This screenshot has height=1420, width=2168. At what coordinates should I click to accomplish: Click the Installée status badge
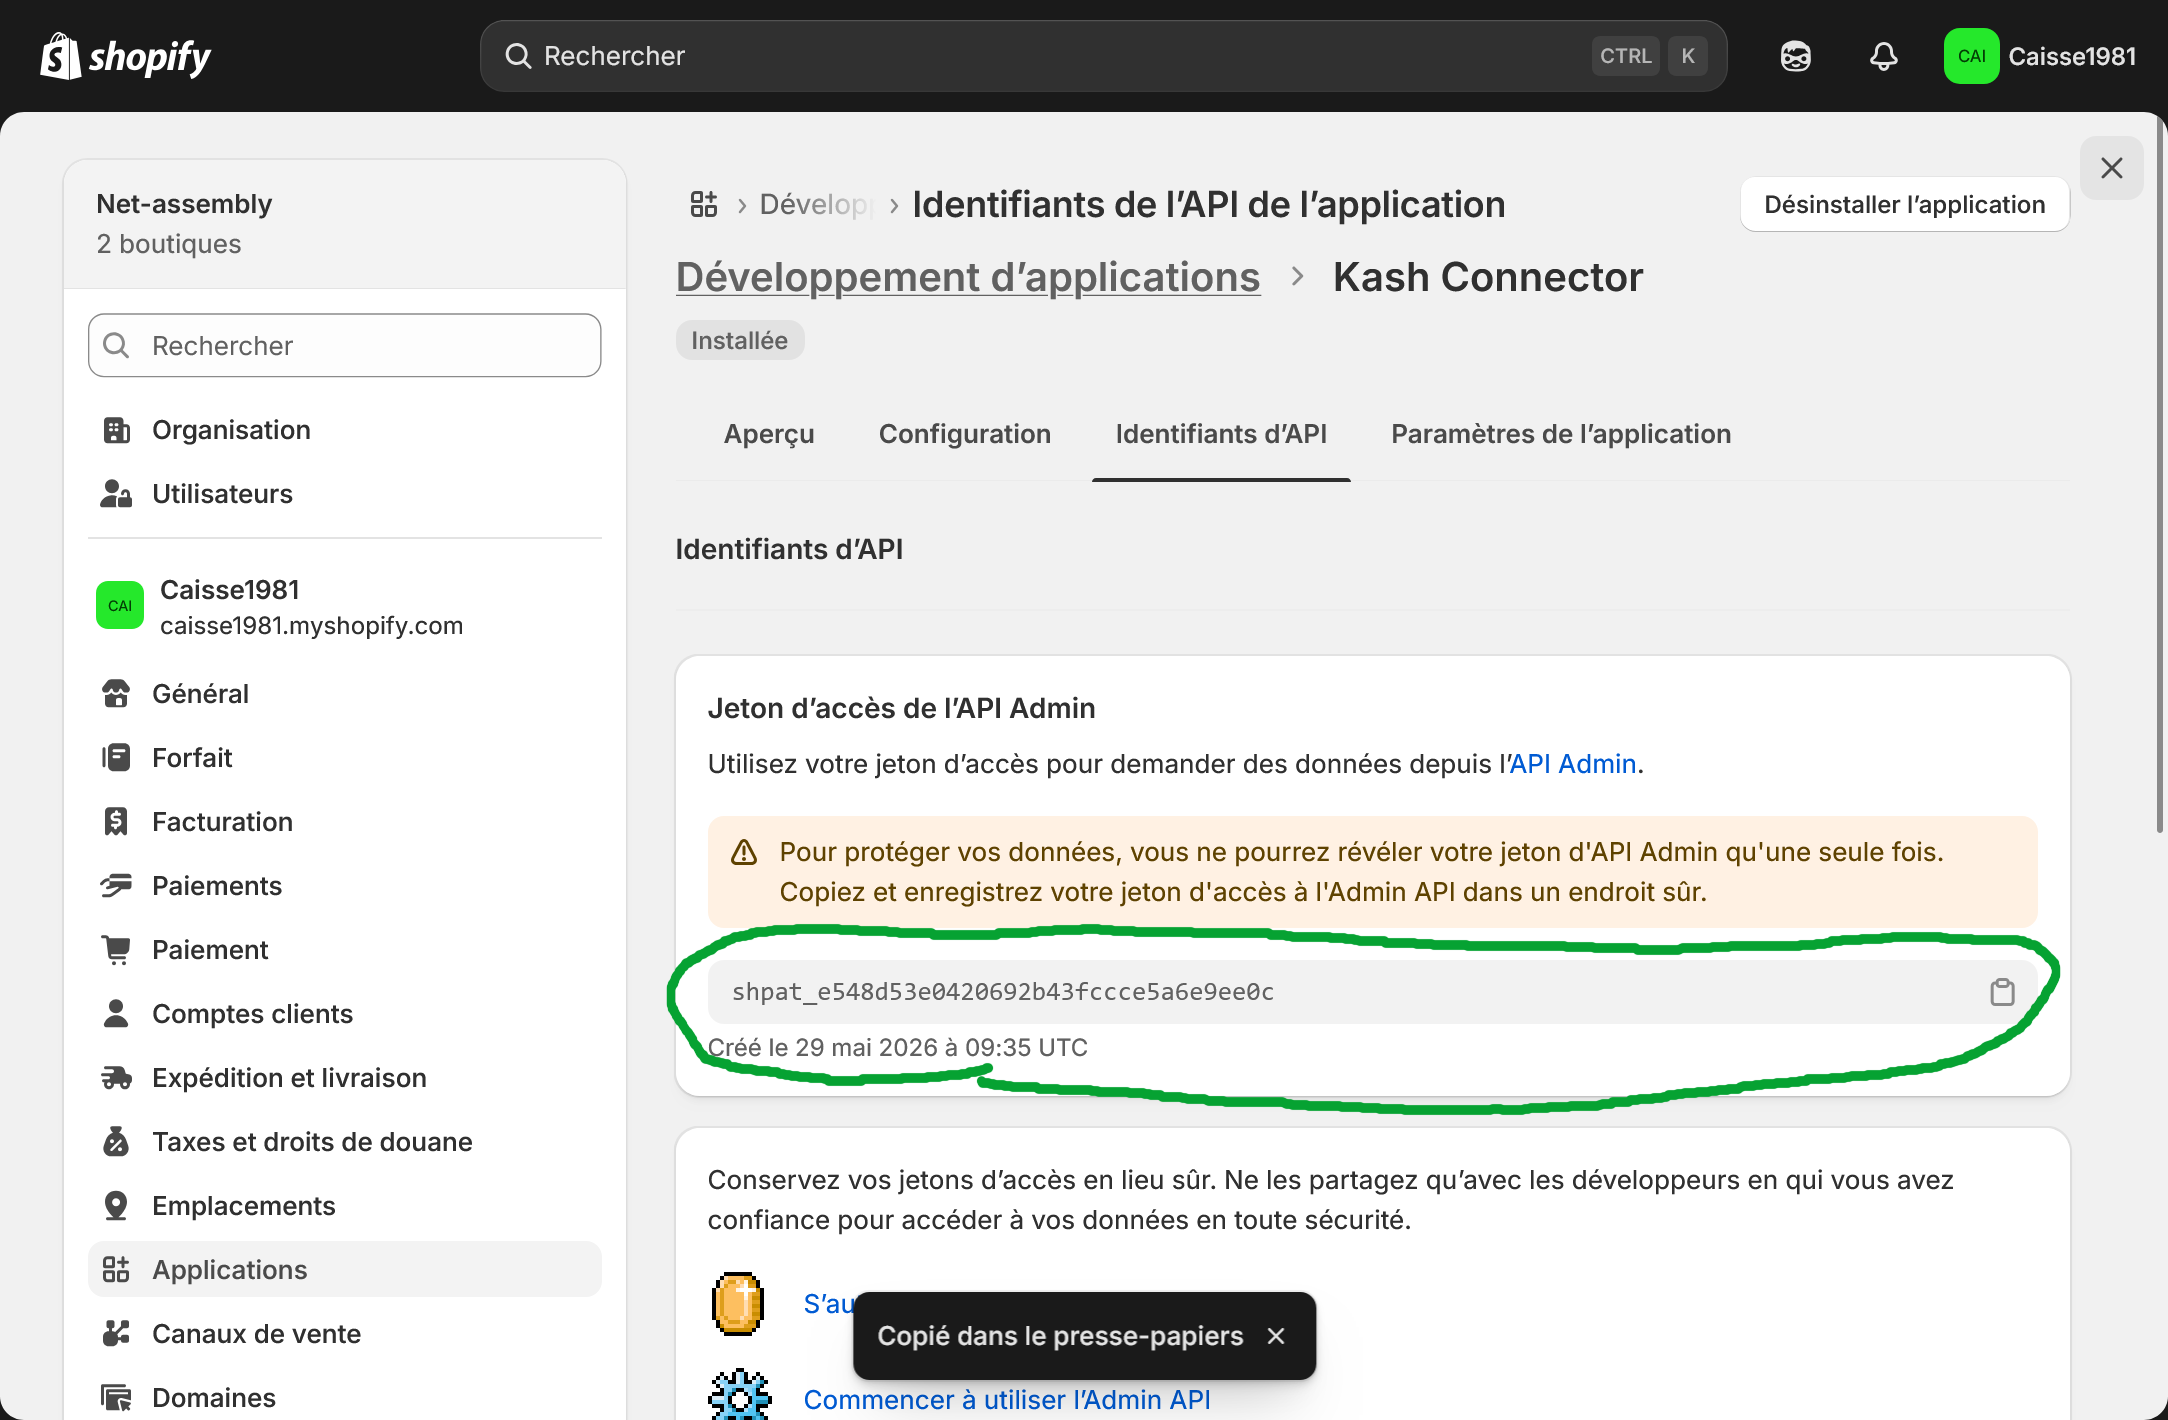coord(740,340)
